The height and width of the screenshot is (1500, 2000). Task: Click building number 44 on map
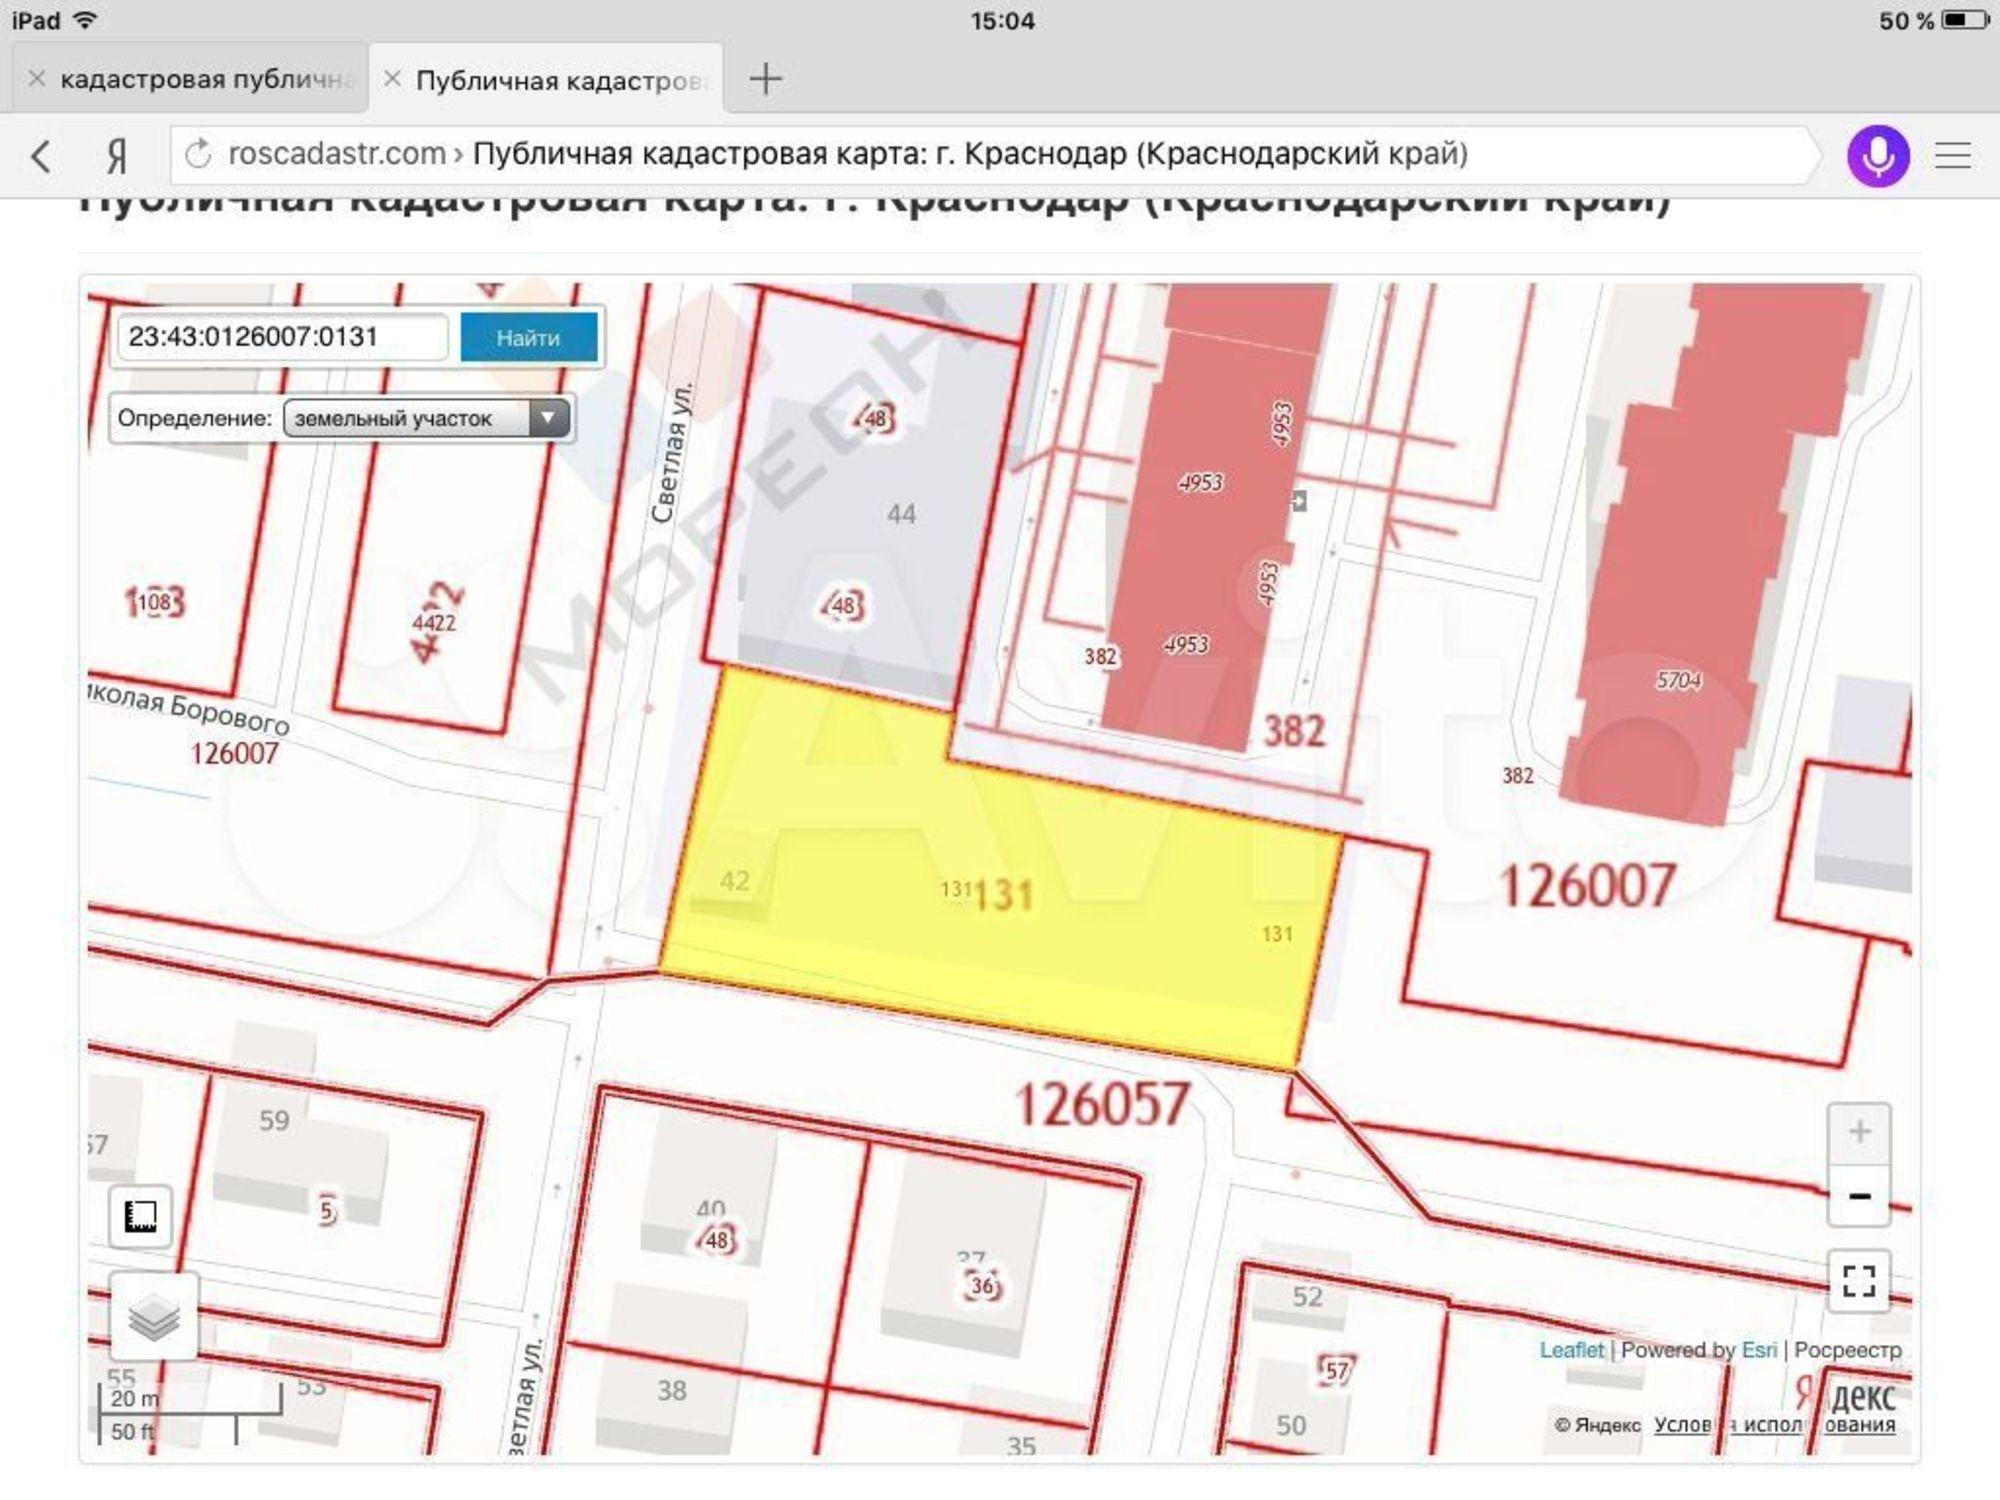pyautogui.click(x=901, y=514)
